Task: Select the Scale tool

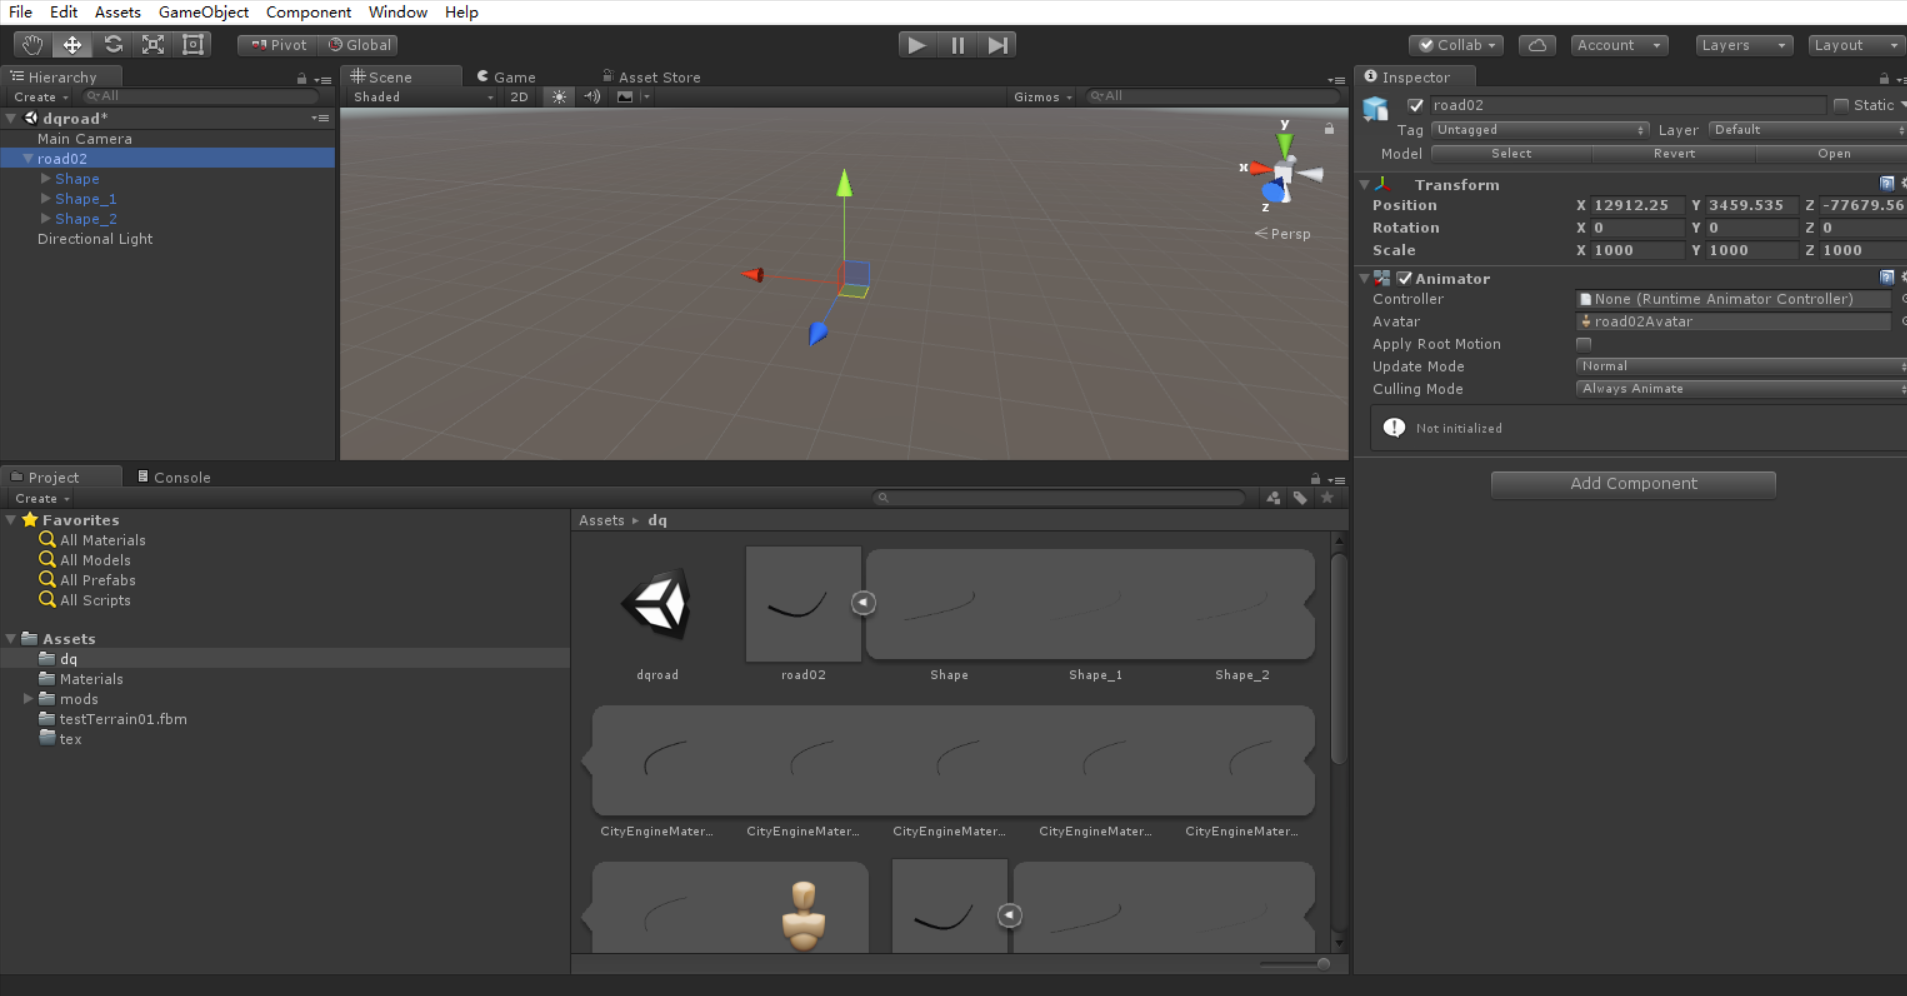Action: click(153, 45)
